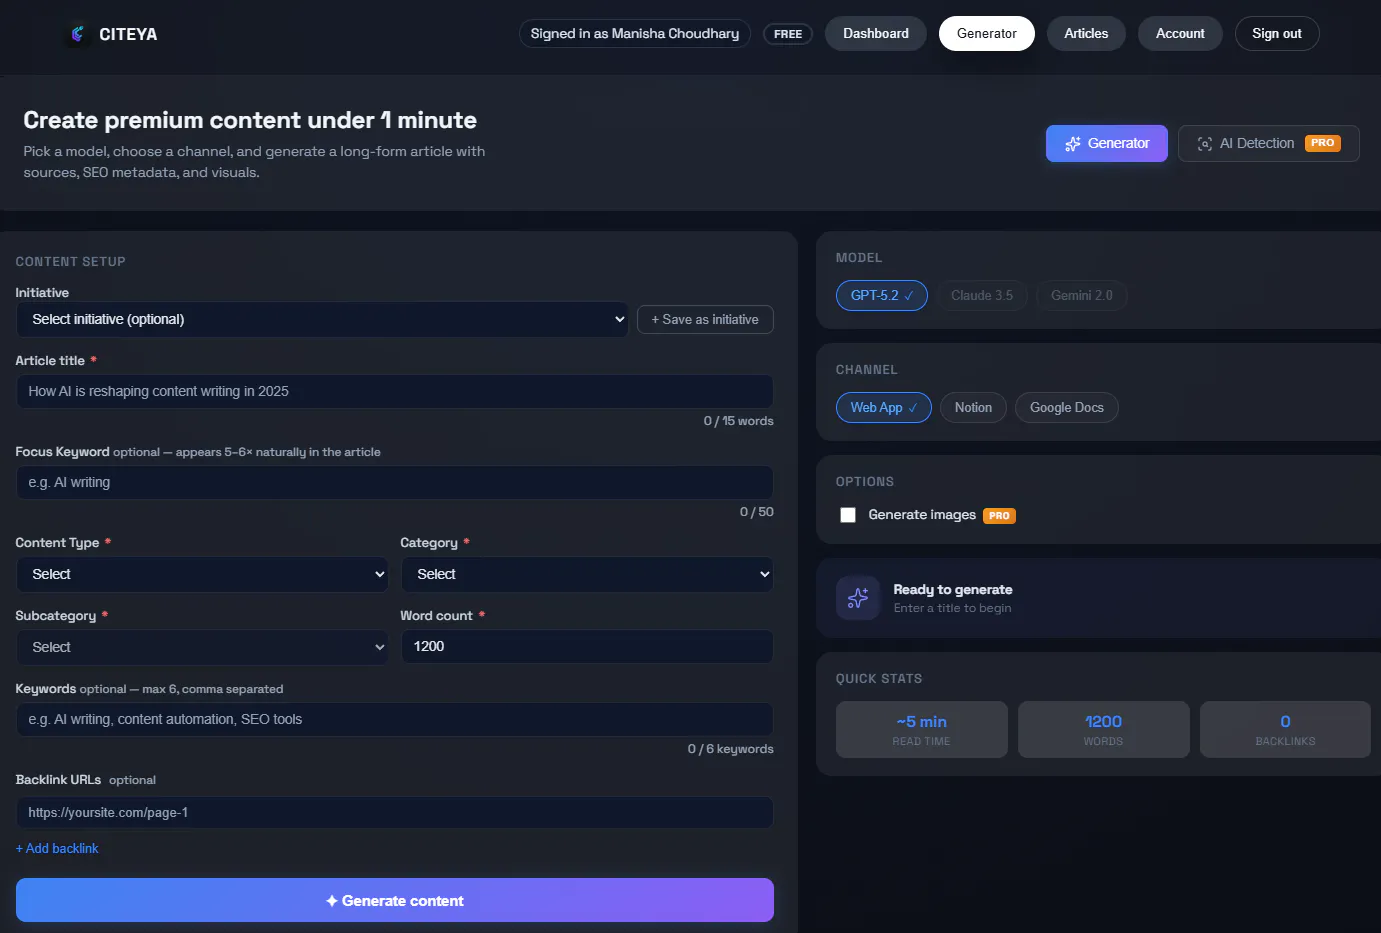Open the Generator nav item

click(x=987, y=34)
